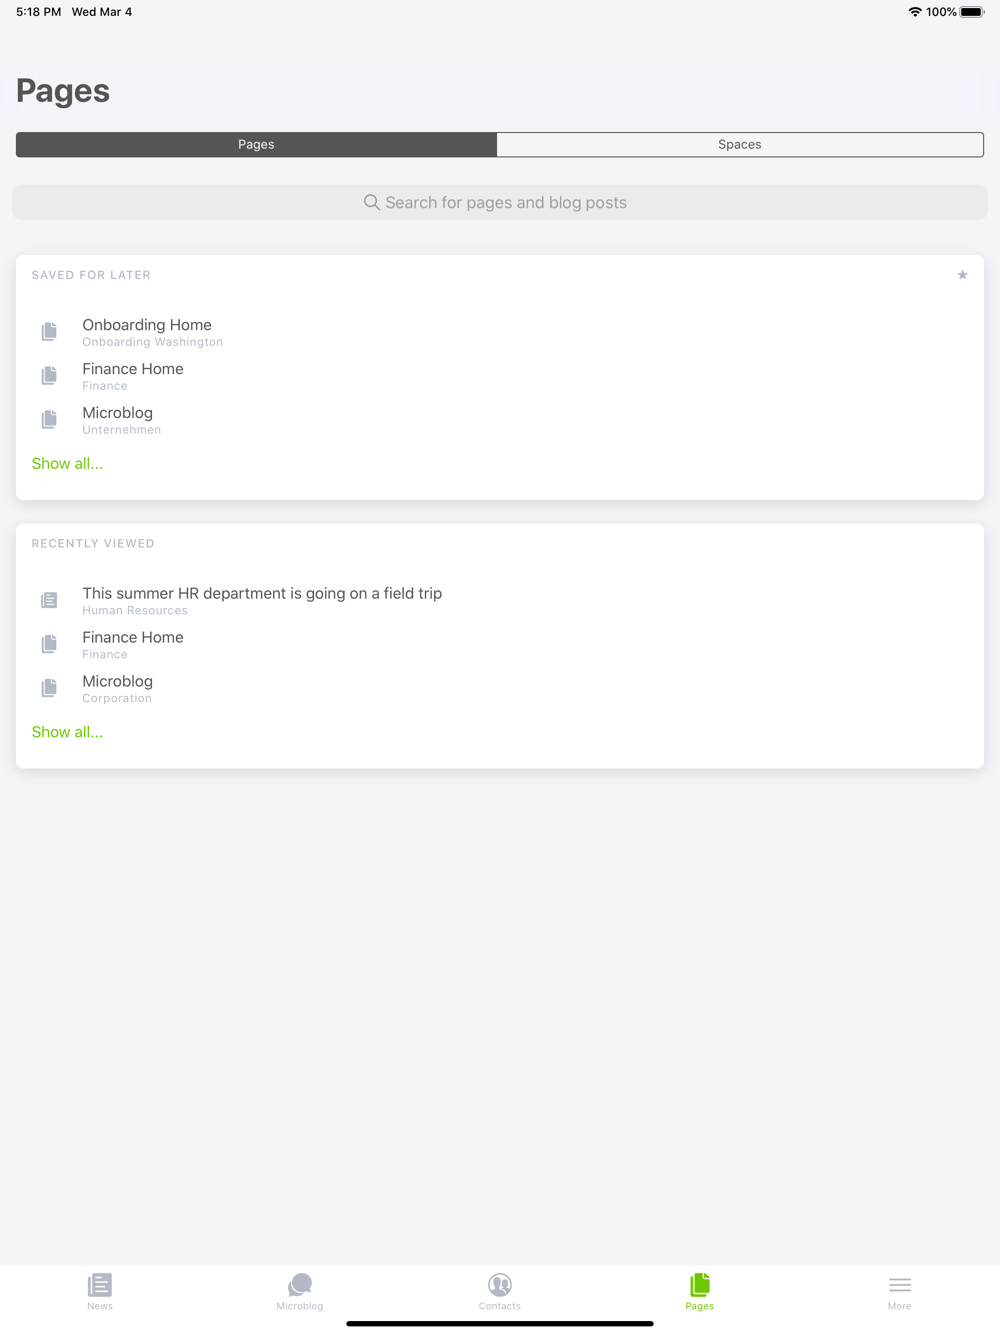Show all recently viewed pages
The width and height of the screenshot is (1000, 1334).
point(67,732)
